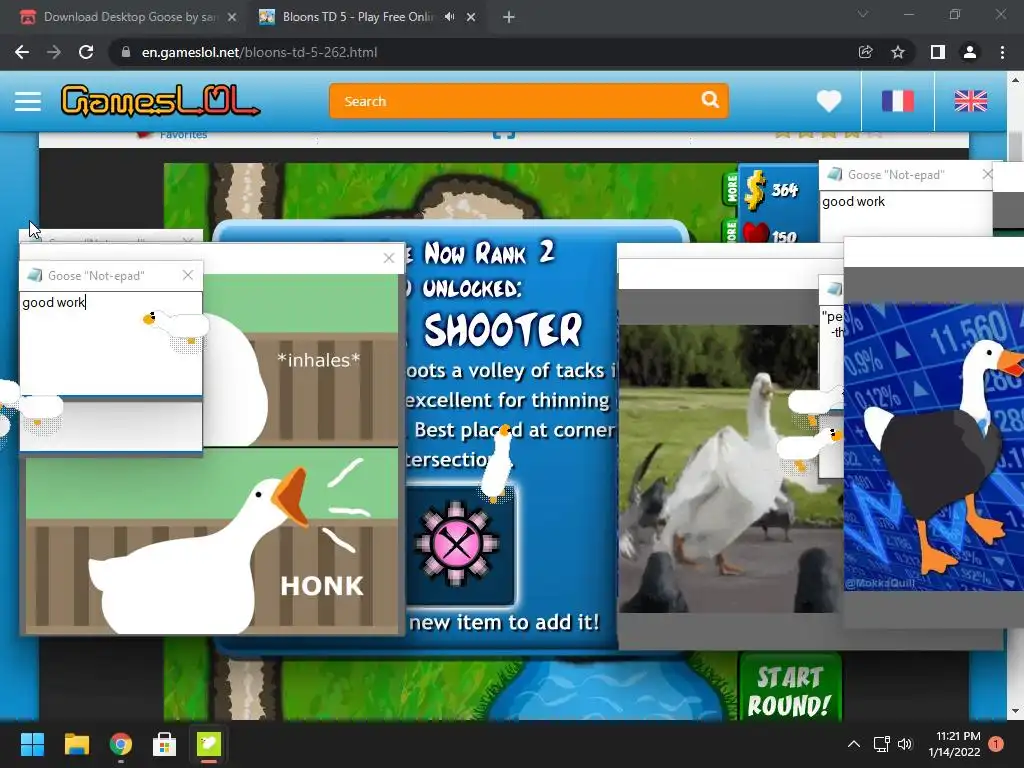Click the Desktop Goose taskbar icon
This screenshot has width=1024, height=768.
tap(209, 744)
